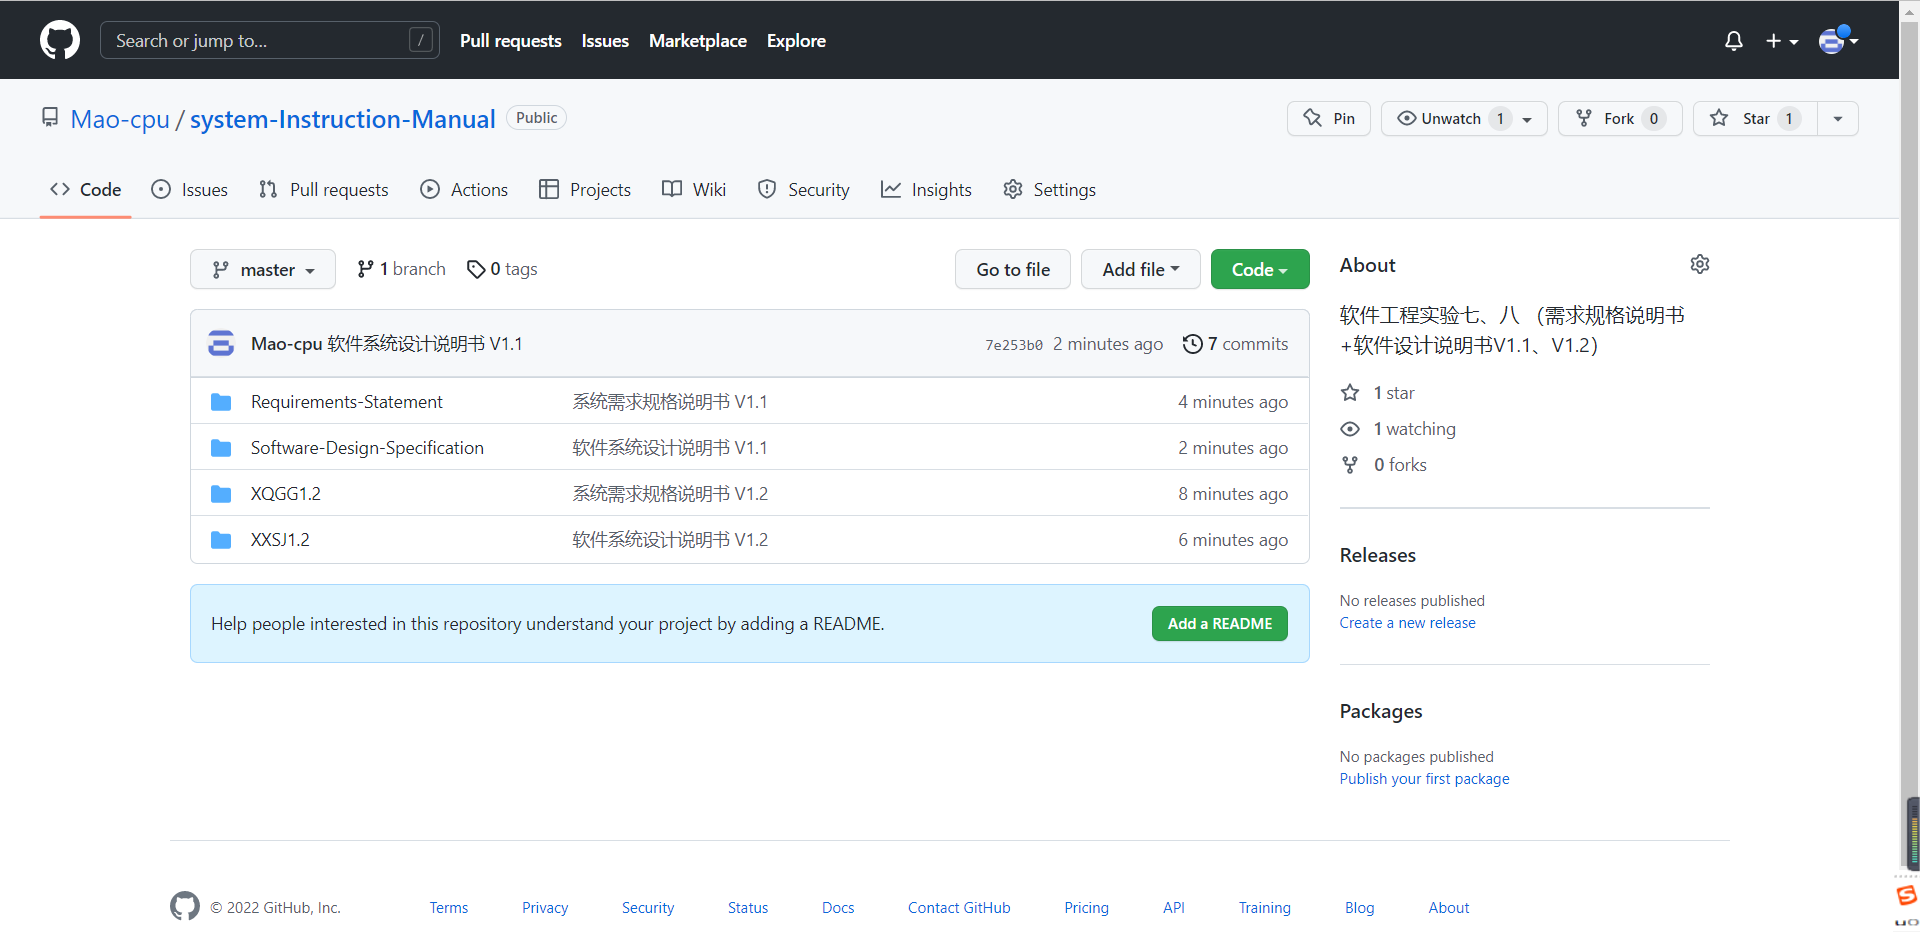The height and width of the screenshot is (932, 1920).
Task: Open the Projects tab
Action: coord(585,190)
